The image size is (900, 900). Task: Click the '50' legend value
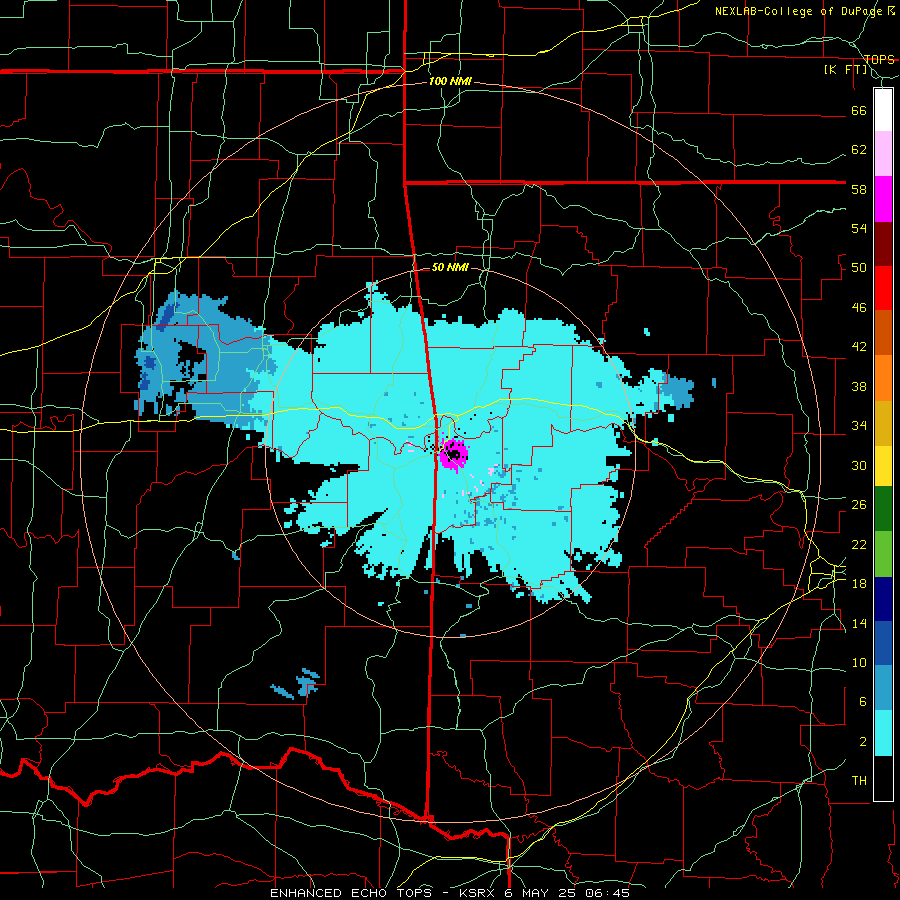[x=859, y=268]
